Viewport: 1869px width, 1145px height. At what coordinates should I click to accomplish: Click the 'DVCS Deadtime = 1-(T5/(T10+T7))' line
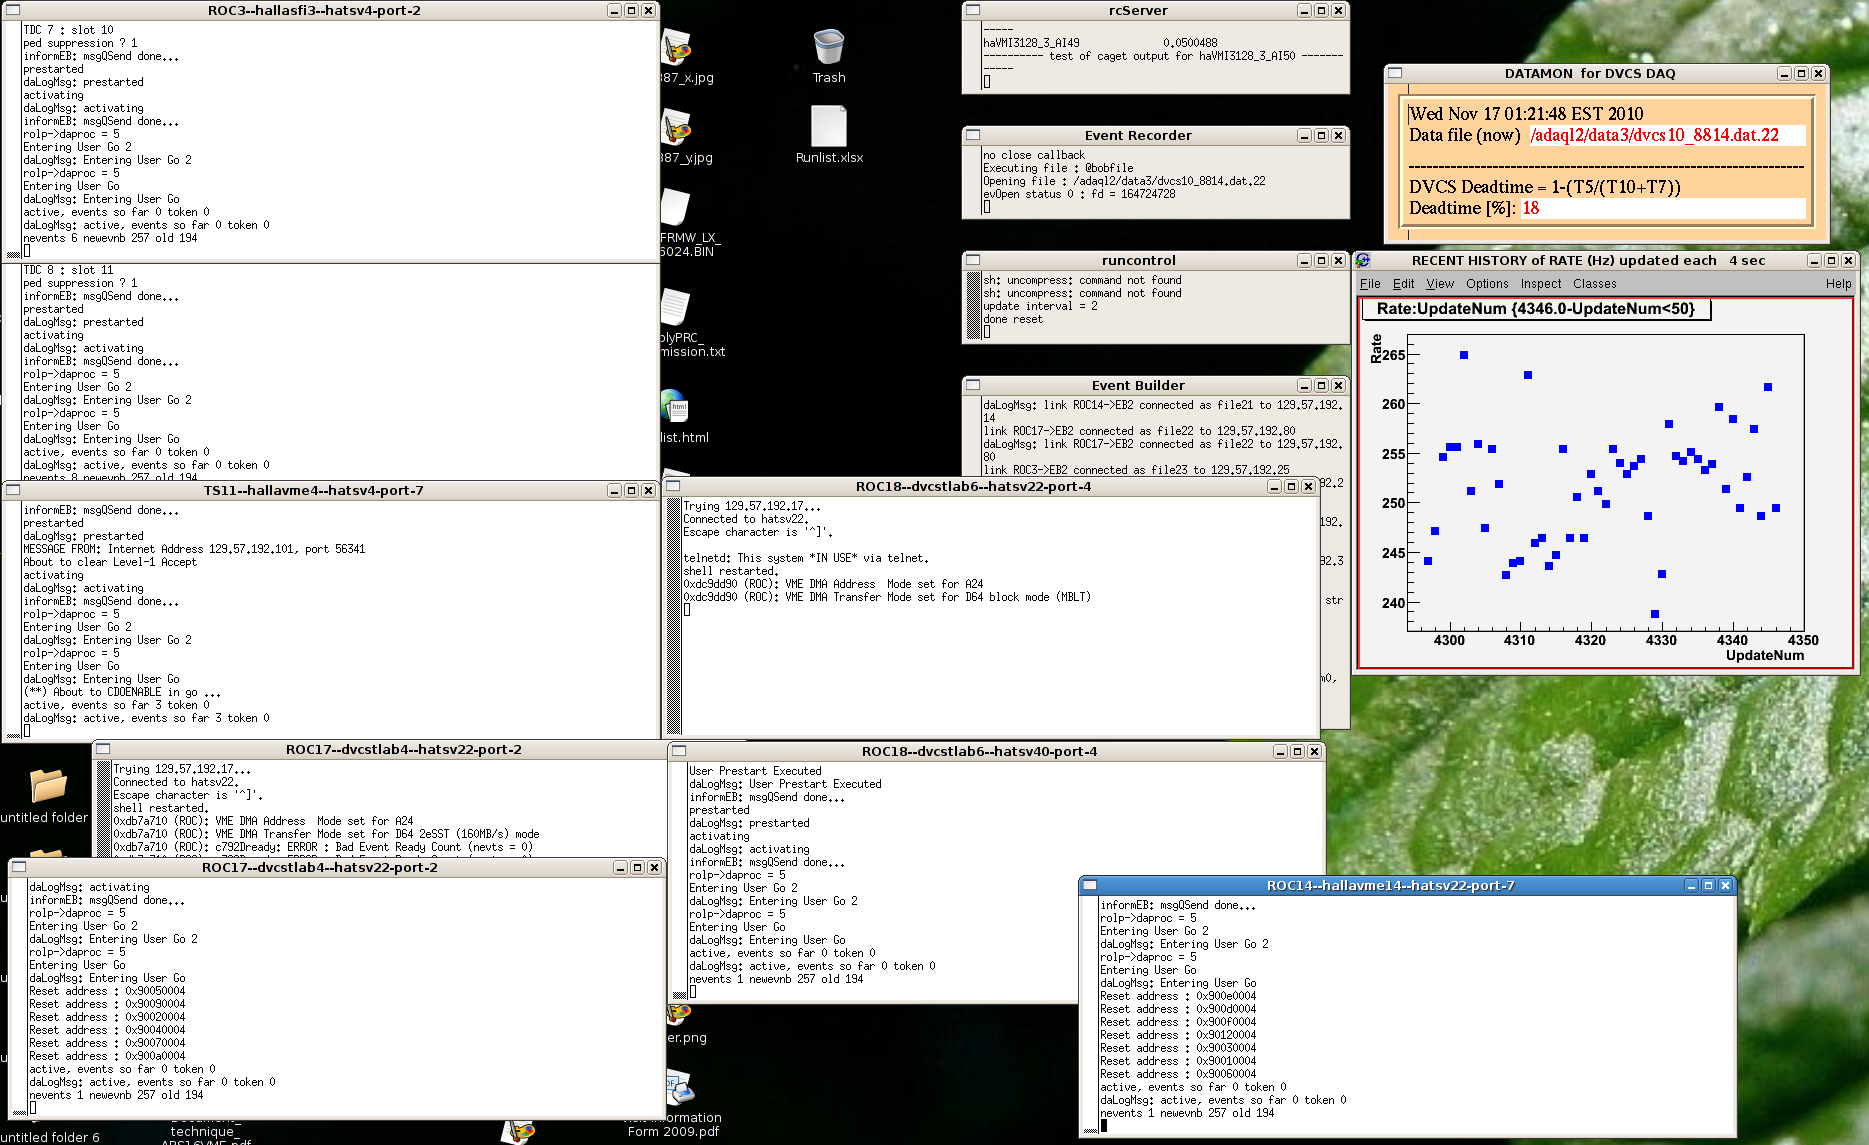click(x=1545, y=187)
